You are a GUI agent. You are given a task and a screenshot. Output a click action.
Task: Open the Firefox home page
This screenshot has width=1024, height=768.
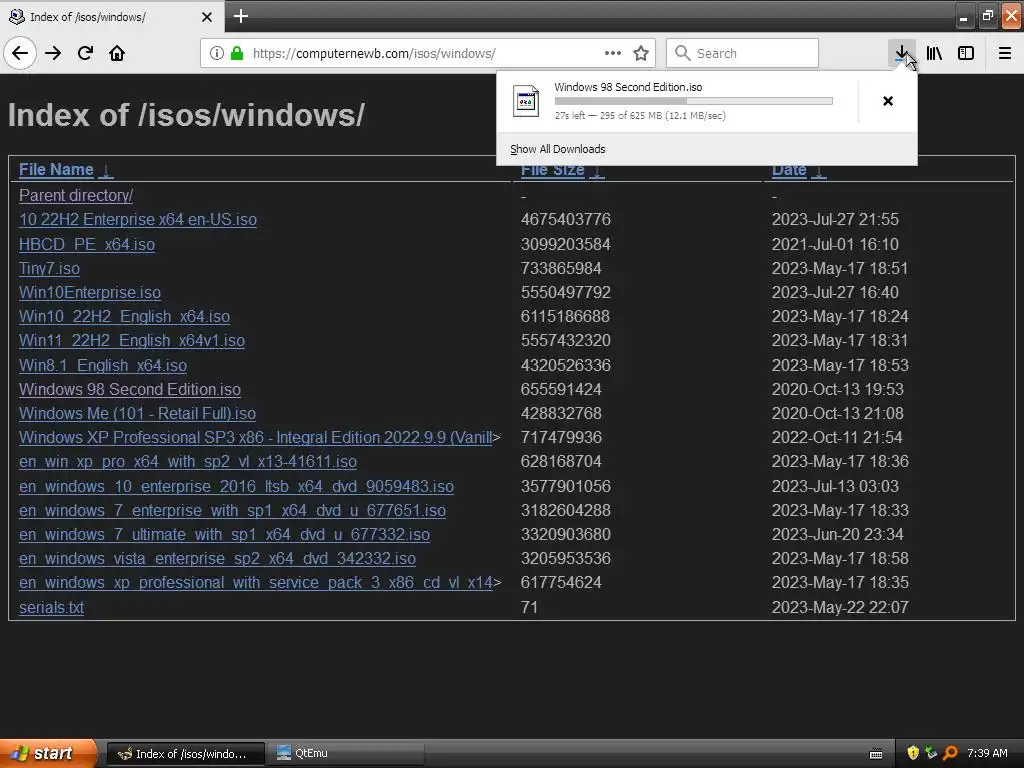(x=117, y=53)
